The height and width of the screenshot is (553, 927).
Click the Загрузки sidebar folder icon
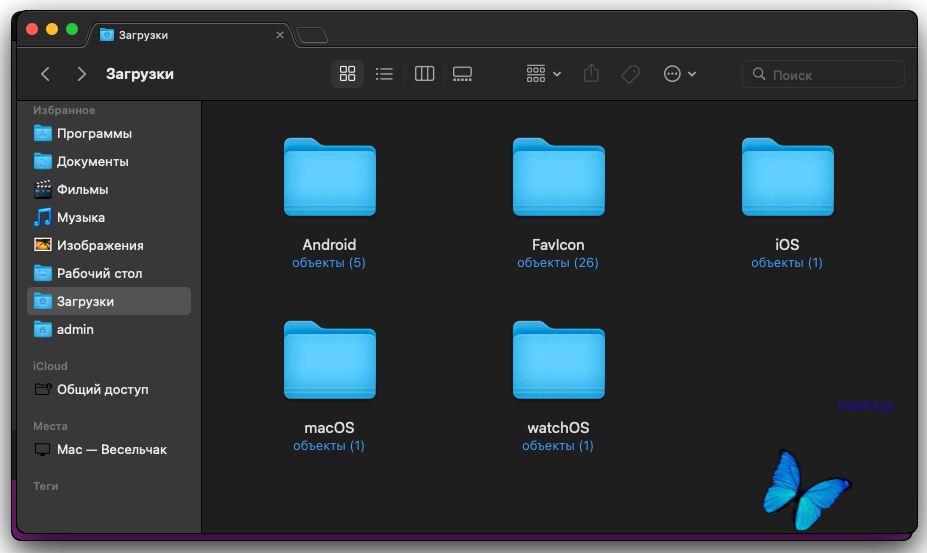[43, 300]
